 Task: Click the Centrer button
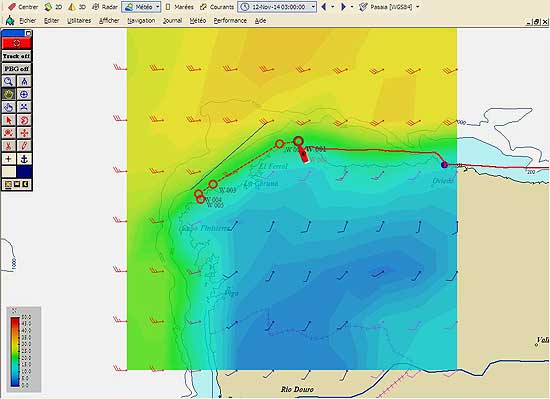tap(23, 7)
